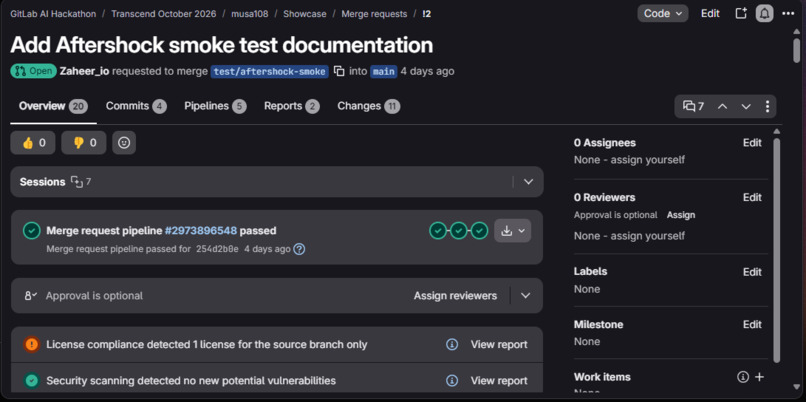
Task: Add a work item with plus icon
Action: pos(759,377)
